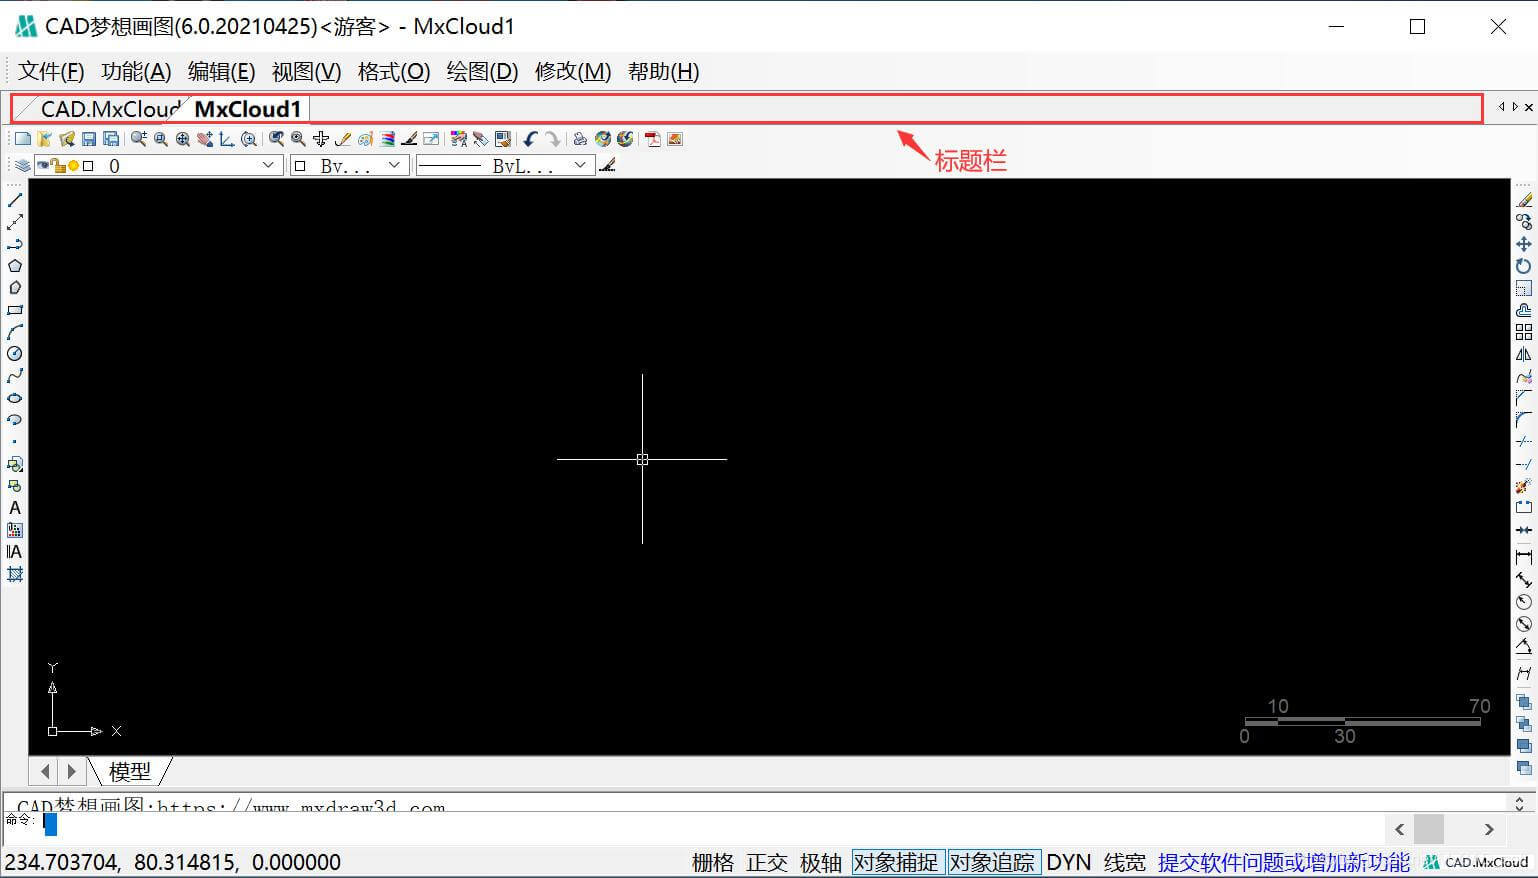Expand the Bv... color dropdown
This screenshot has width=1538, height=878.
coord(394,165)
